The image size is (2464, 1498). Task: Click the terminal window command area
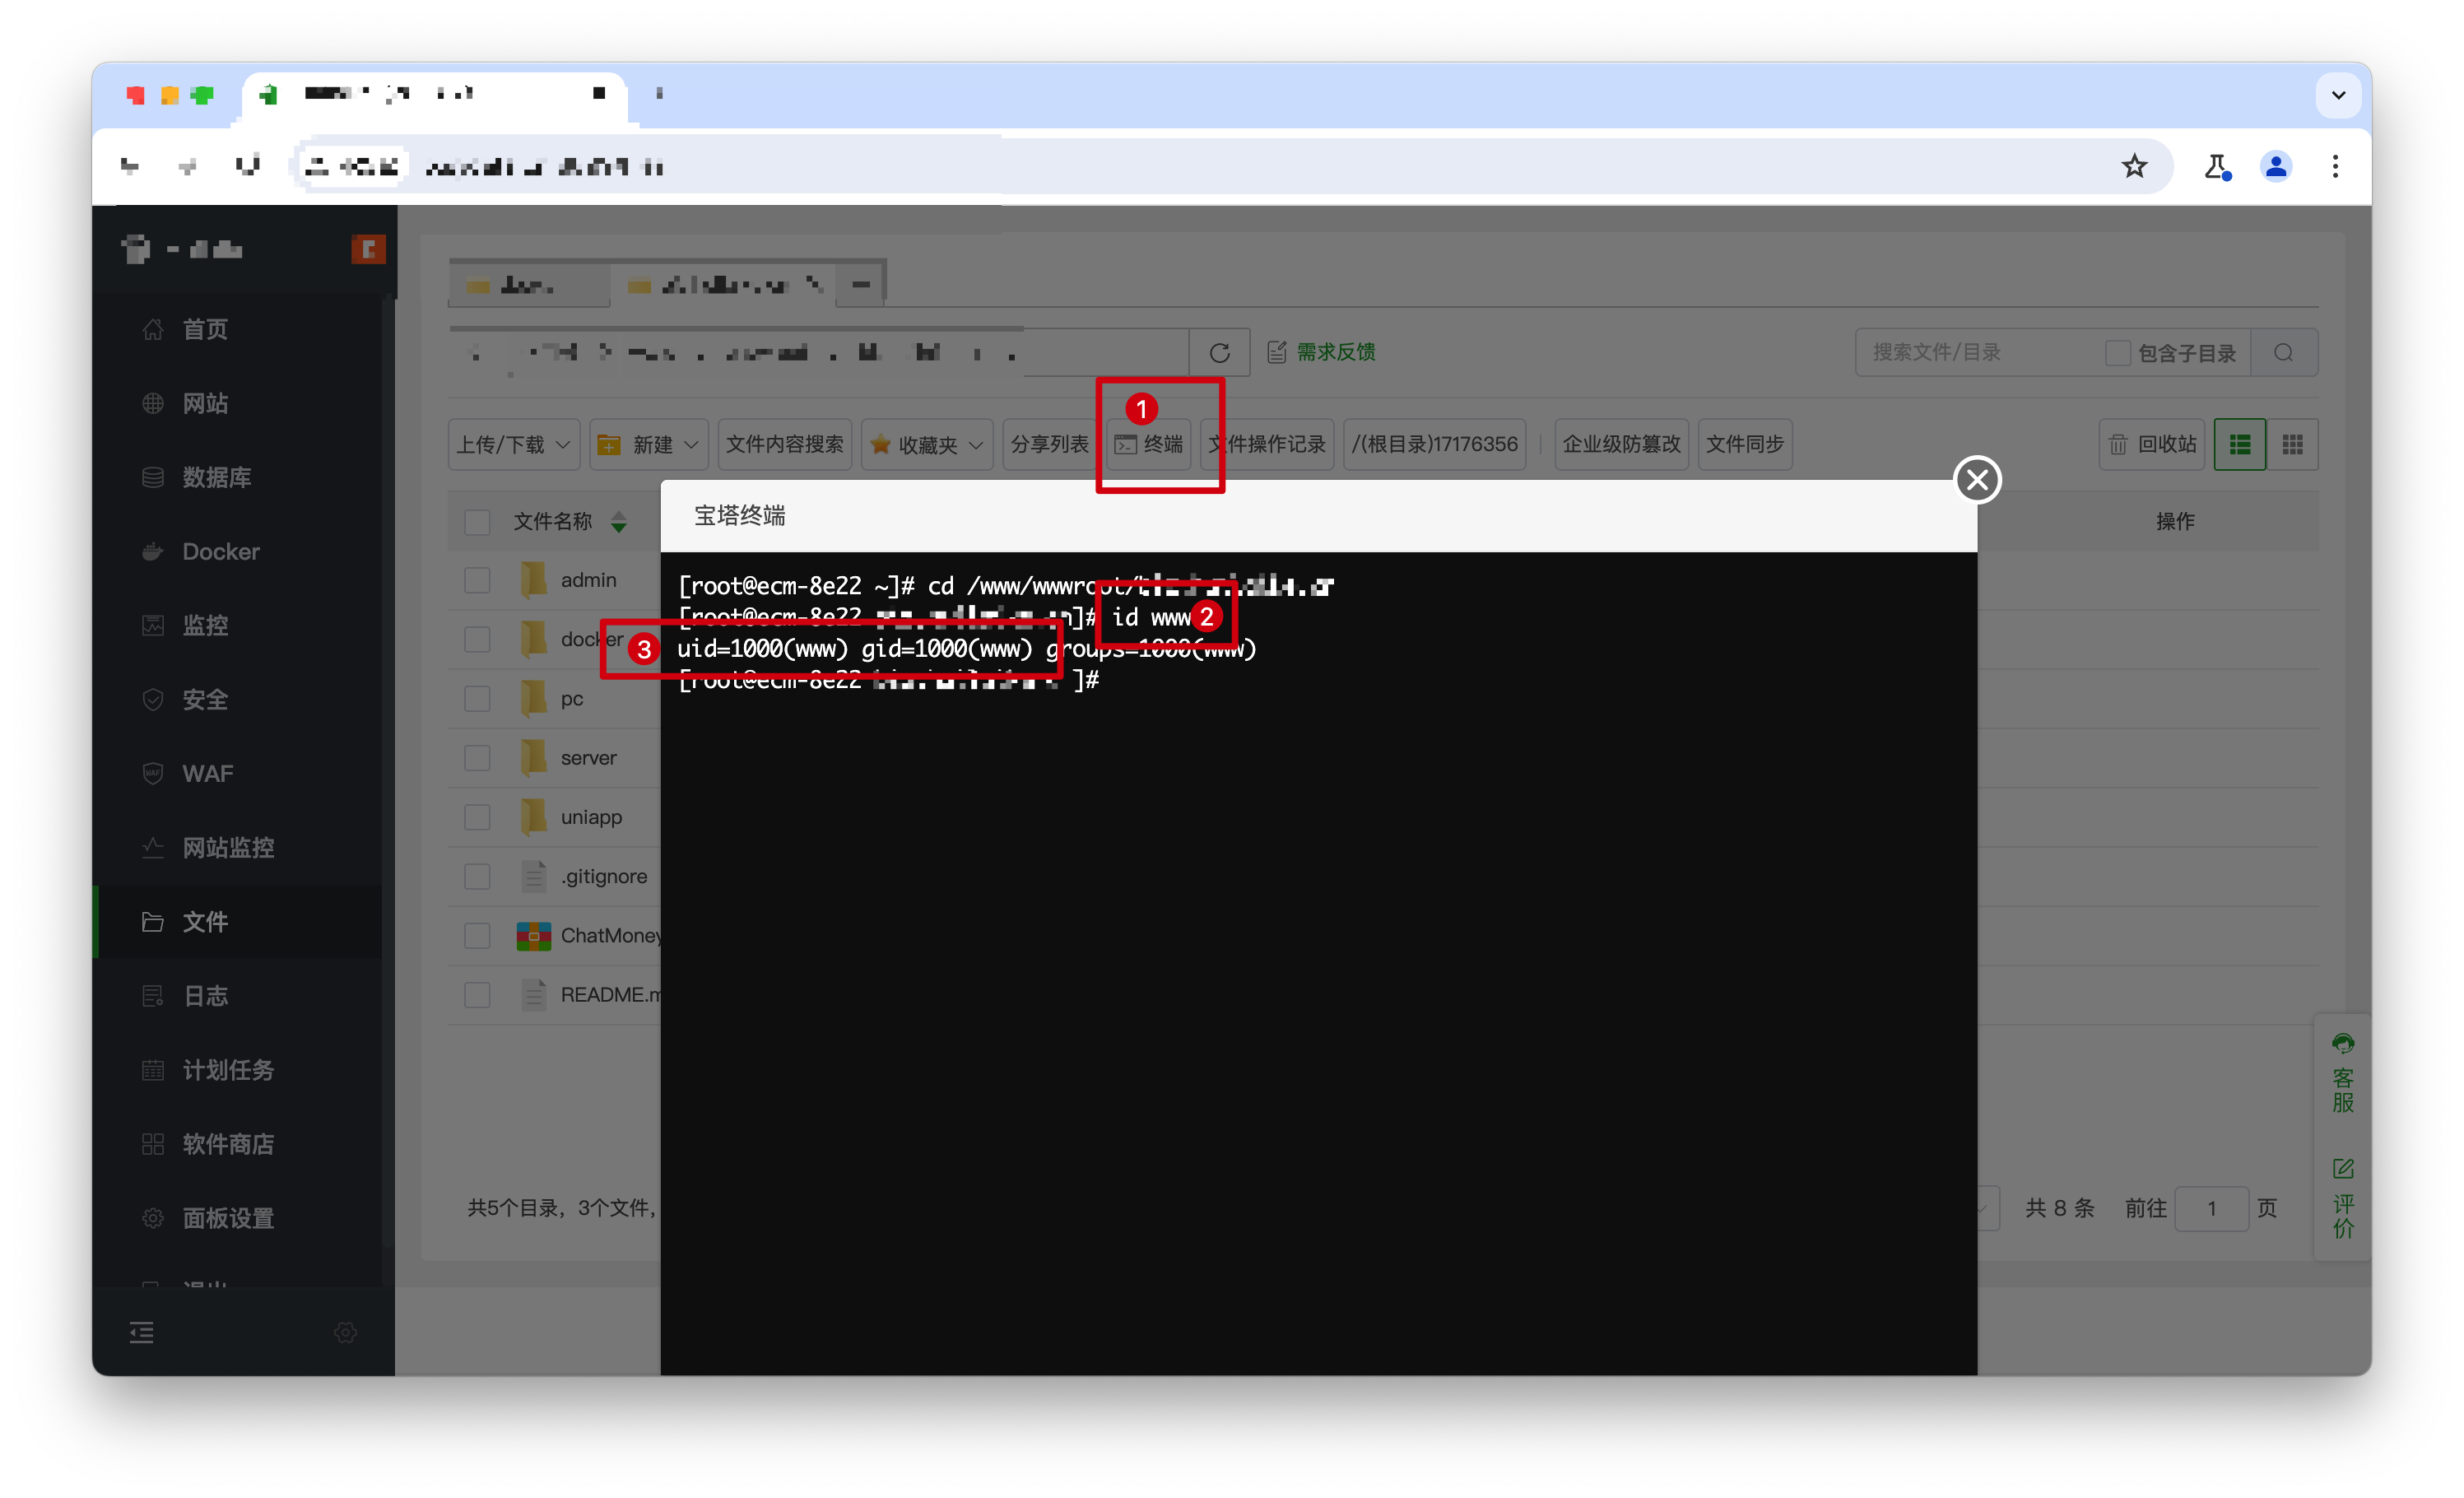[x=1318, y=962]
